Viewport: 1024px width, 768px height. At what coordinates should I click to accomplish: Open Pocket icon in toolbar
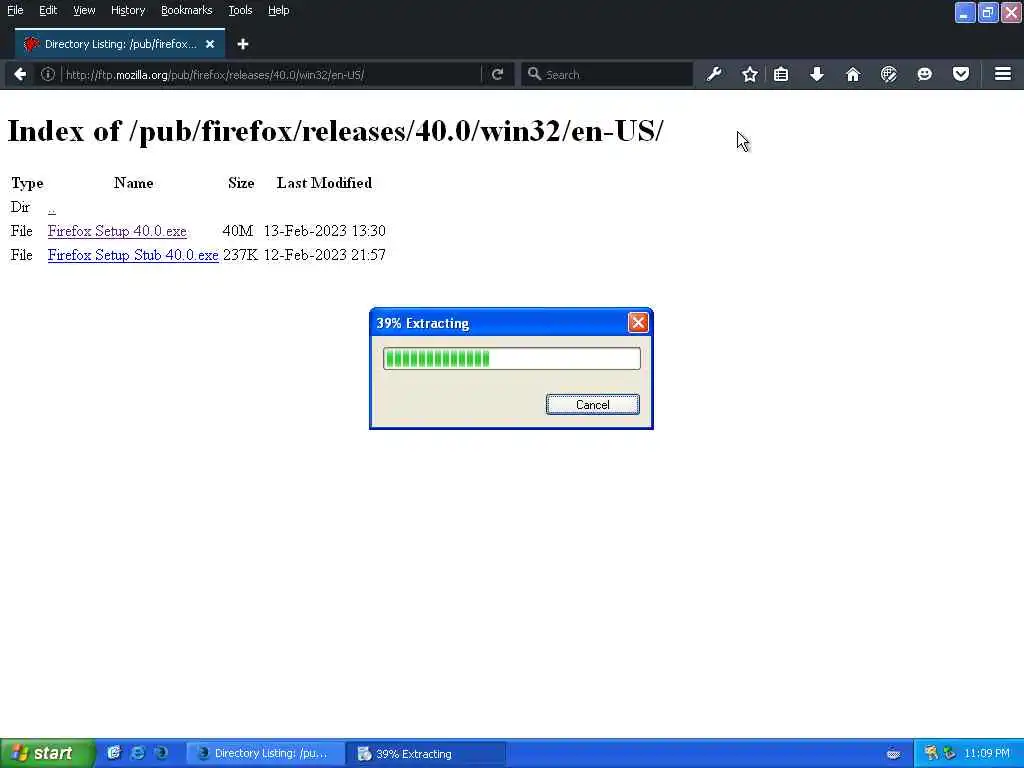[x=961, y=74]
